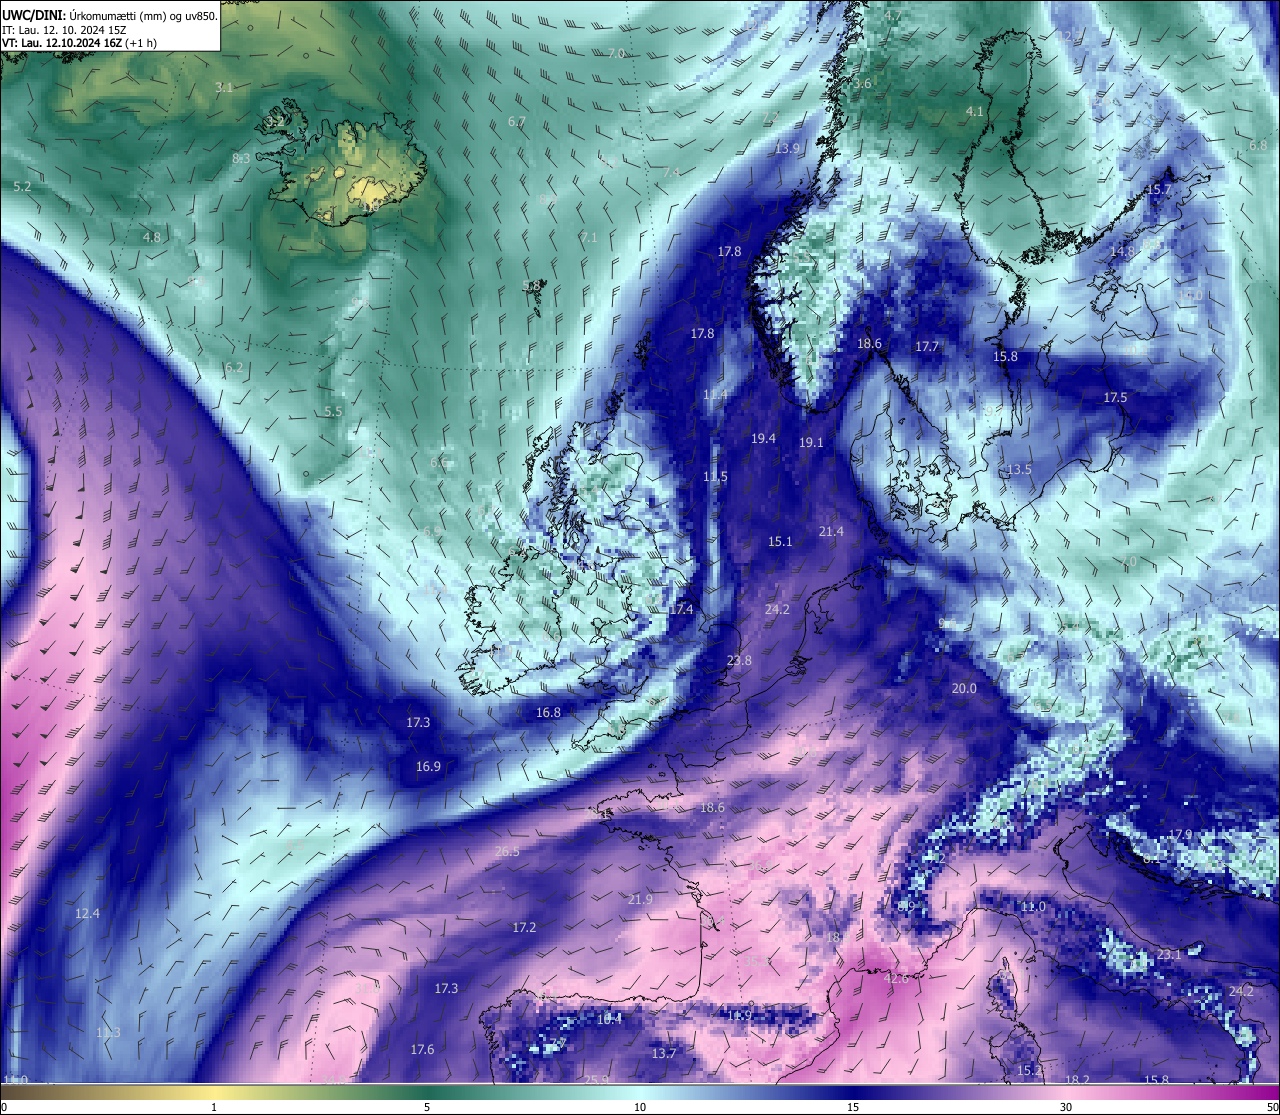Click the 14.8 value near the Gulf of Finland
The width and height of the screenshot is (1280, 1115).
(x=1123, y=252)
